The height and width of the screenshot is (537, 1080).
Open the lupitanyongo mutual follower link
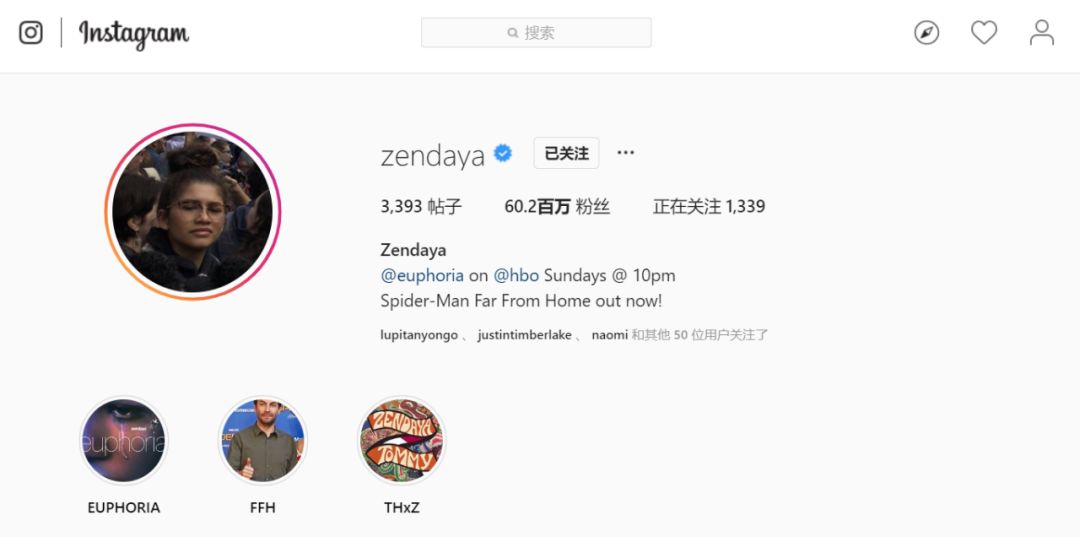click(419, 335)
